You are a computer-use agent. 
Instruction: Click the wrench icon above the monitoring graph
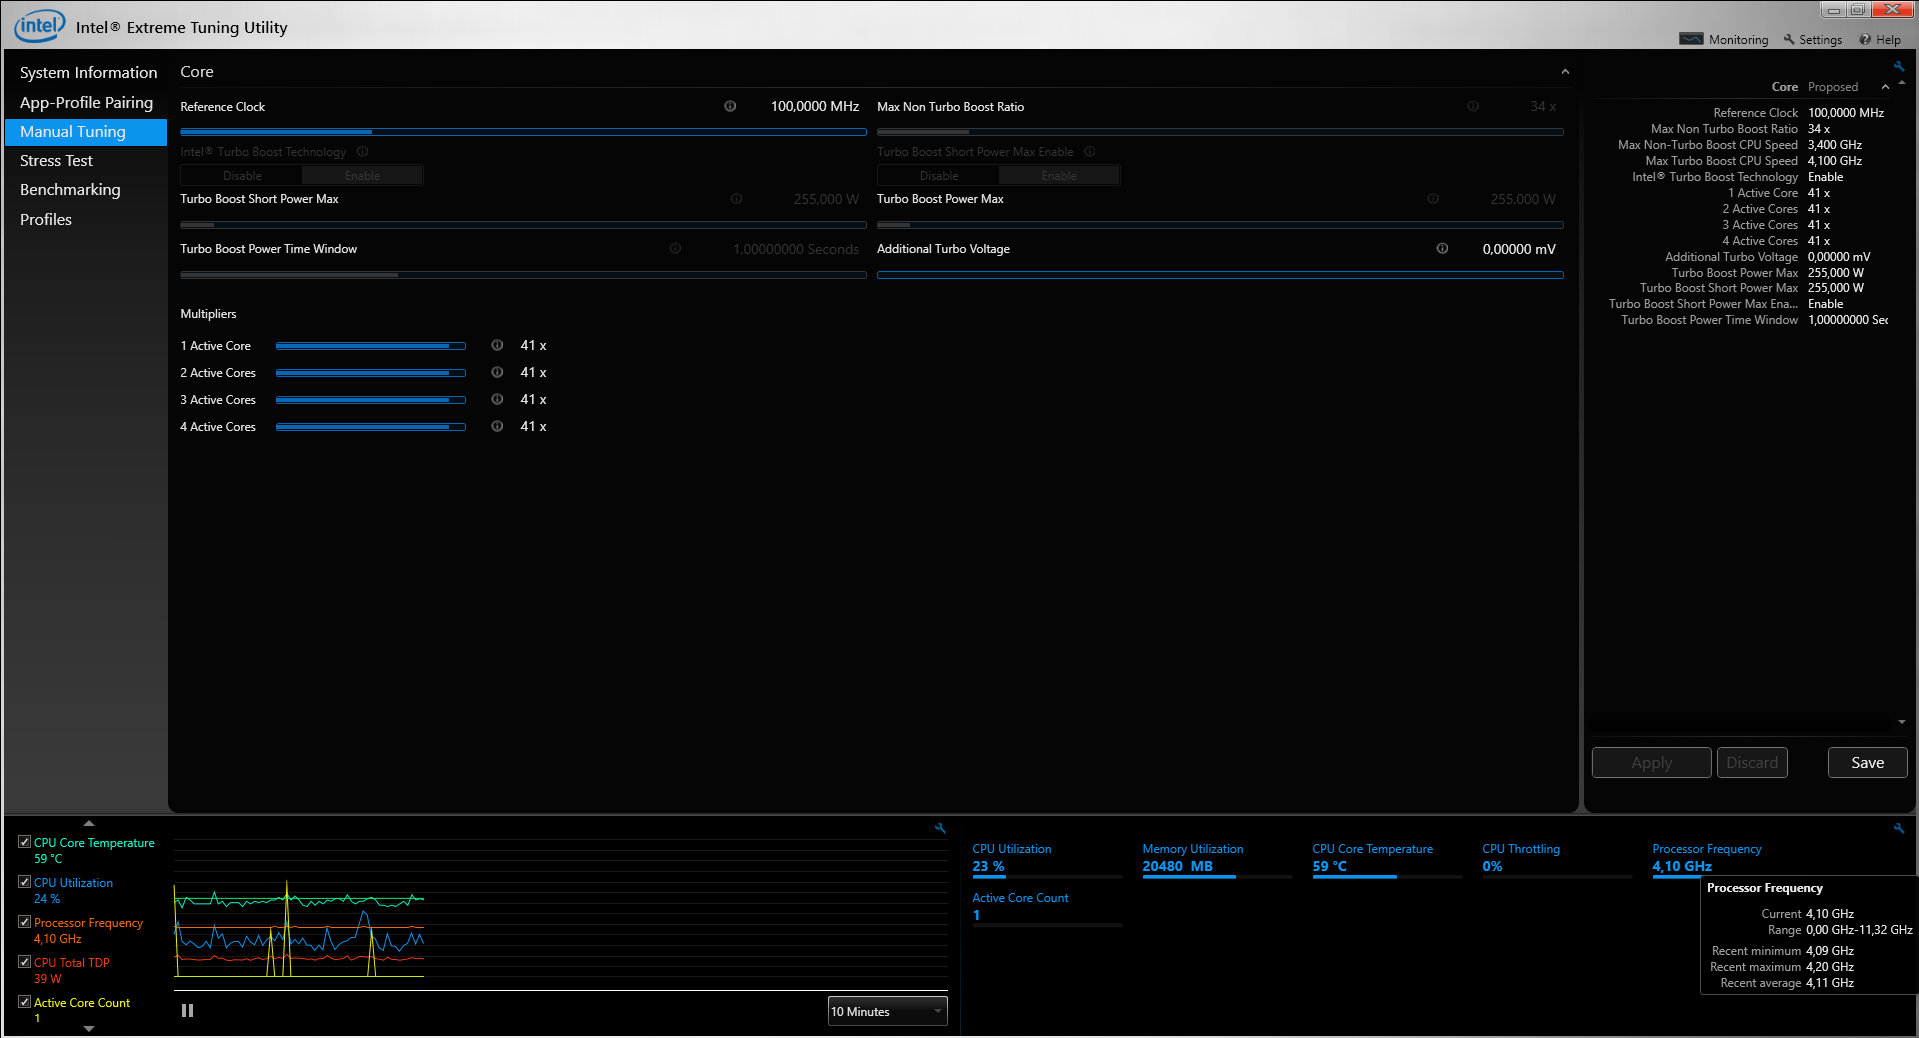pyautogui.click(x=940, y=828)
